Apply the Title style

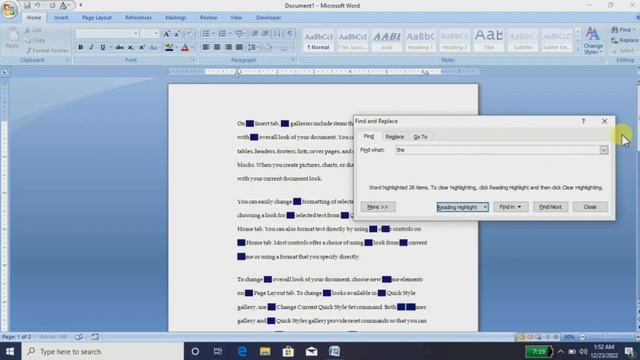[x=489, y=40]
